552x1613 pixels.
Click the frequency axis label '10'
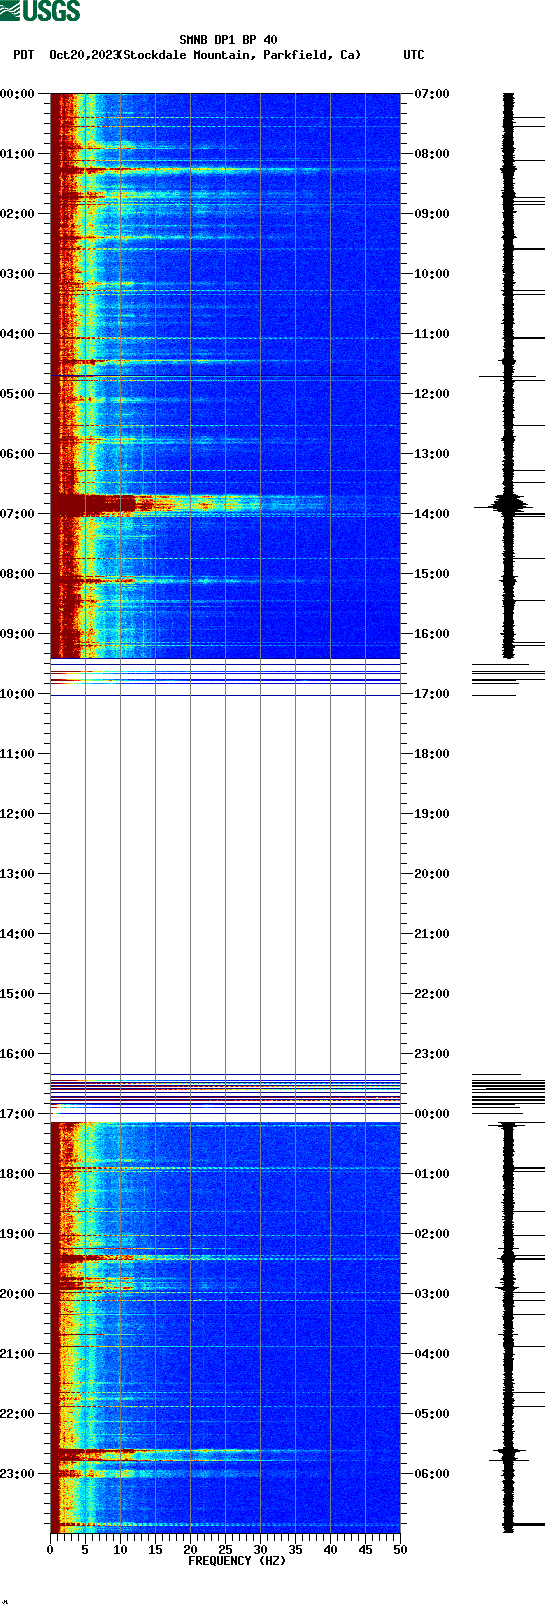click(x=120, y=1550)
